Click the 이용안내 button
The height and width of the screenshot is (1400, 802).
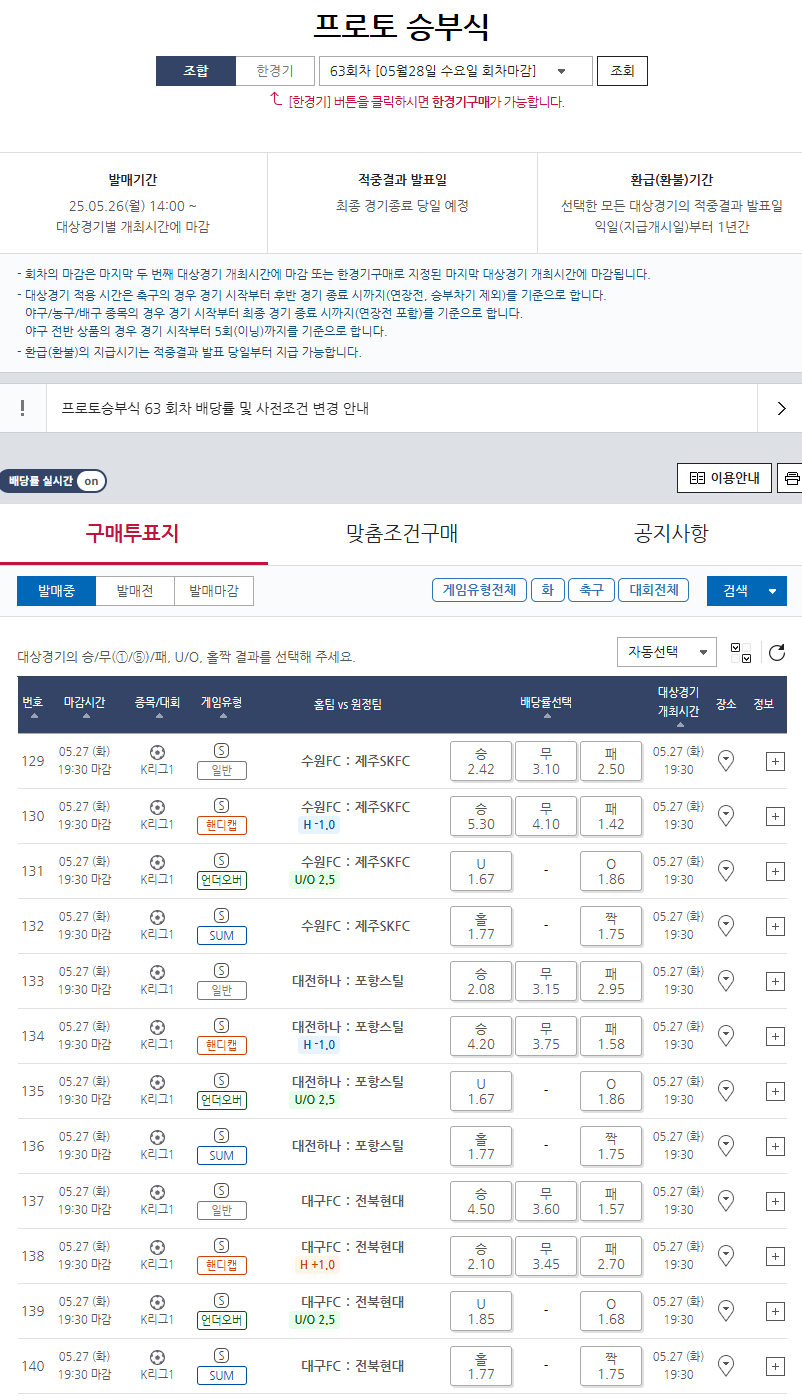click(725, 479)
